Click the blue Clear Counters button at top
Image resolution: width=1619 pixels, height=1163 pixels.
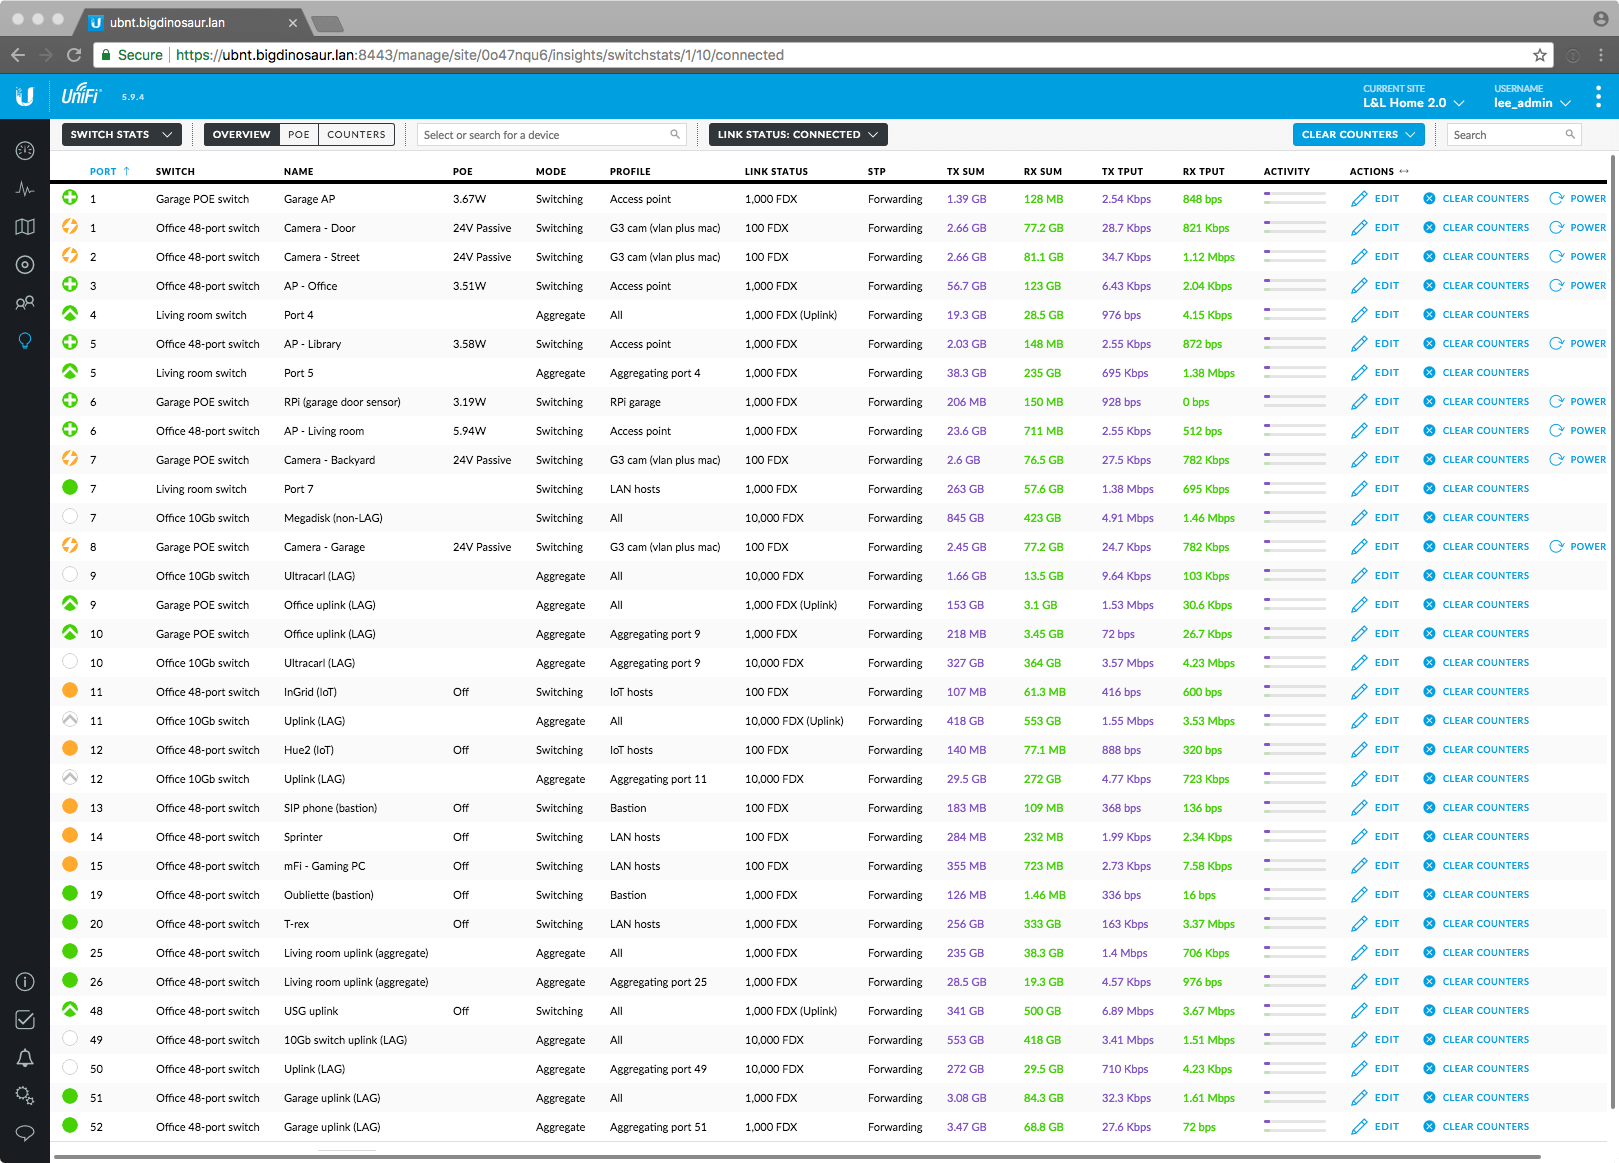click(x=1358, y=135)
